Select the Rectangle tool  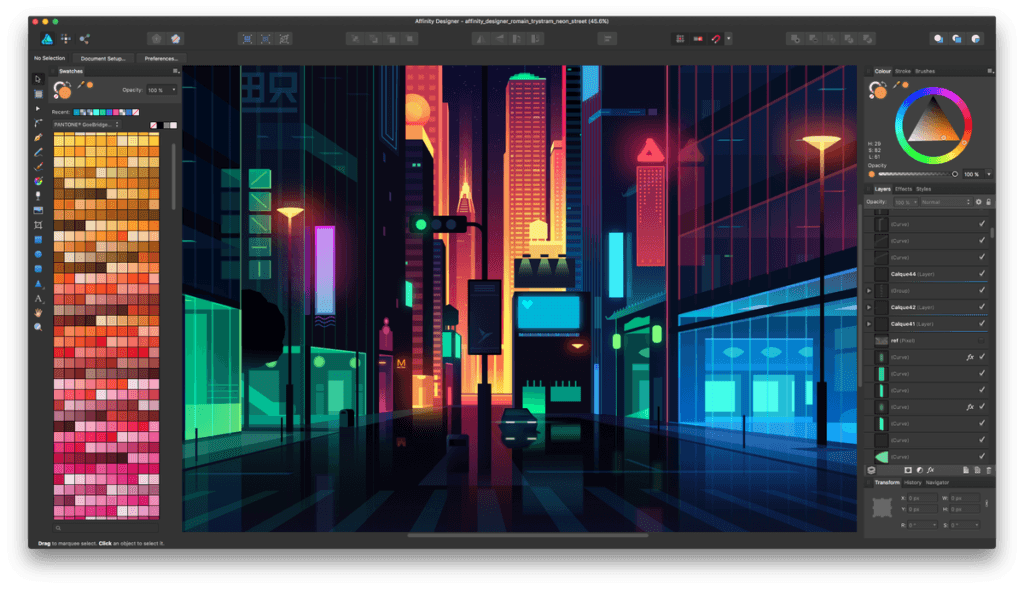pos(38,240)
